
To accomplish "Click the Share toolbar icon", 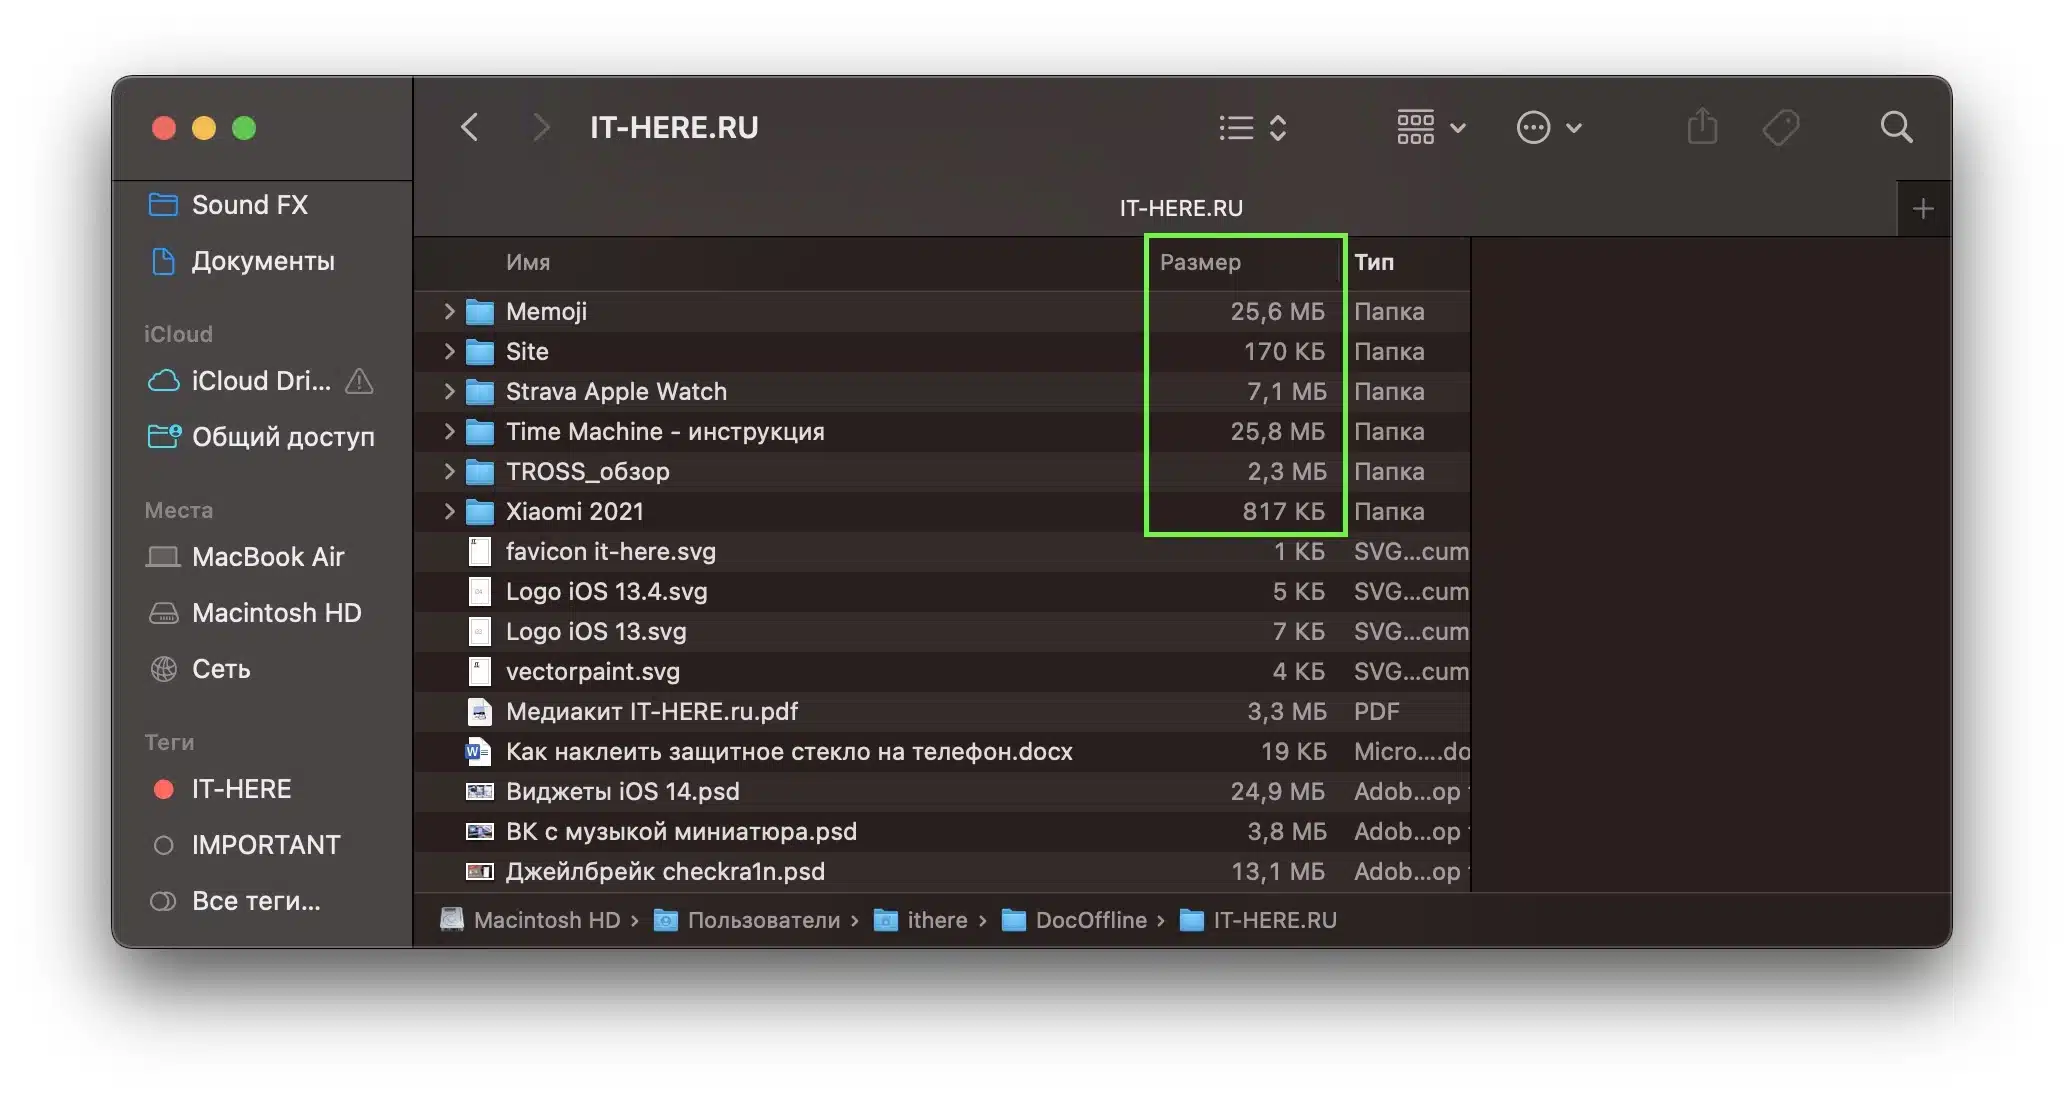I will coord(1702,127).
